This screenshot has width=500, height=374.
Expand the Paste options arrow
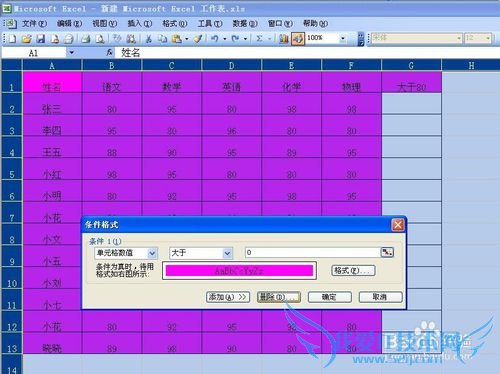pos(186,39)
